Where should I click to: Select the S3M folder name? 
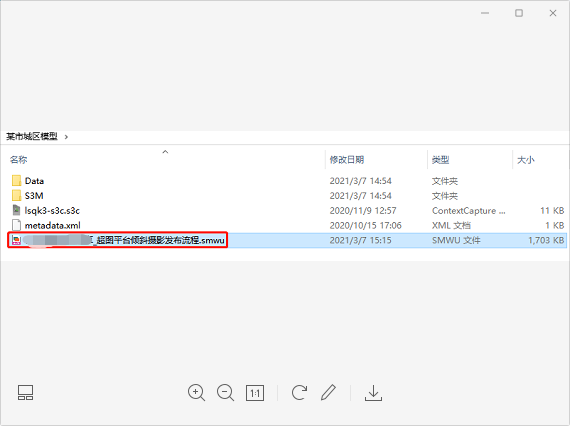pyautogui.click(x=34, y=196)
